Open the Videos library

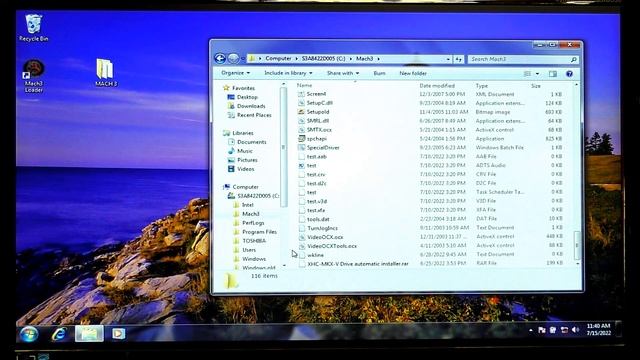click(x=246, y=169)
